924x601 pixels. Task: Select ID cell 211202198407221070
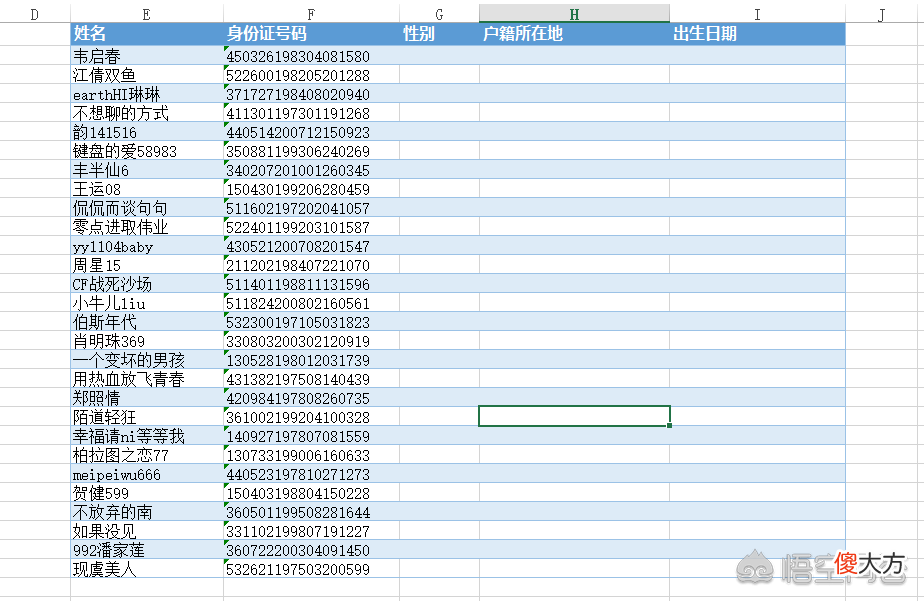[x=311, y=265]
